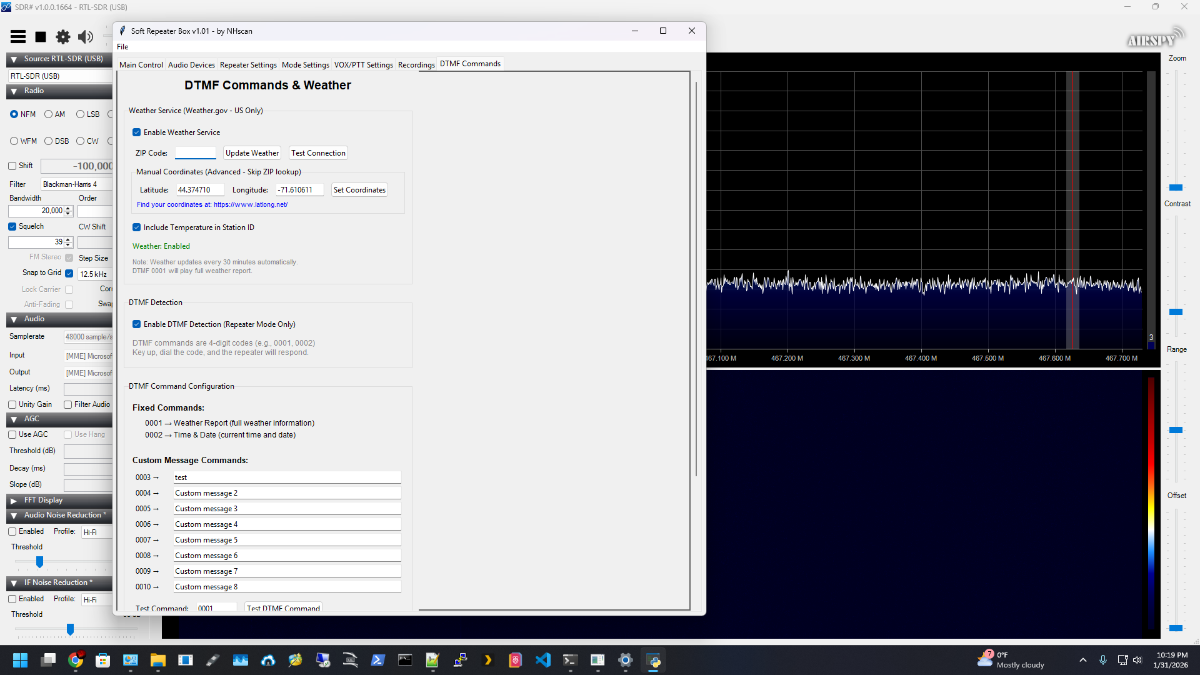Click the speaker volume icon
Viewport: 1200px width, 675px height.
pyautogui.click(x=85, y=37)
